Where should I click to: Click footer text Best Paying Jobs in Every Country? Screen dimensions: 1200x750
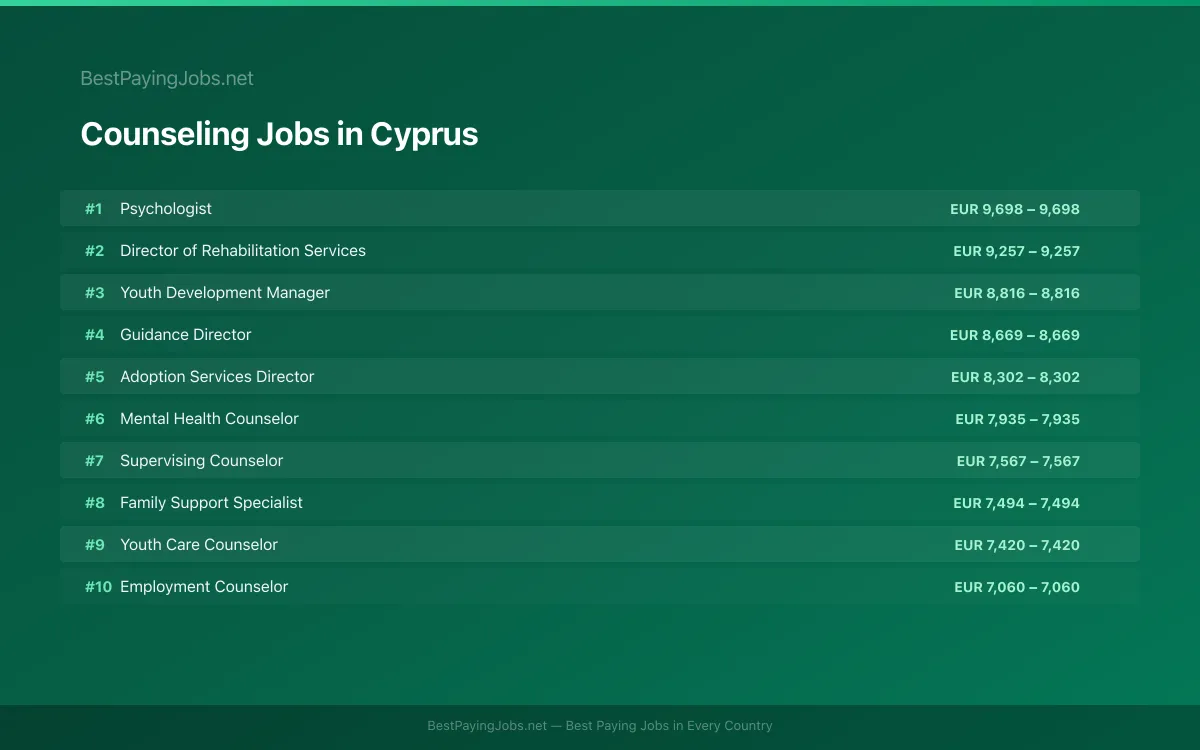tap(669, 726)
